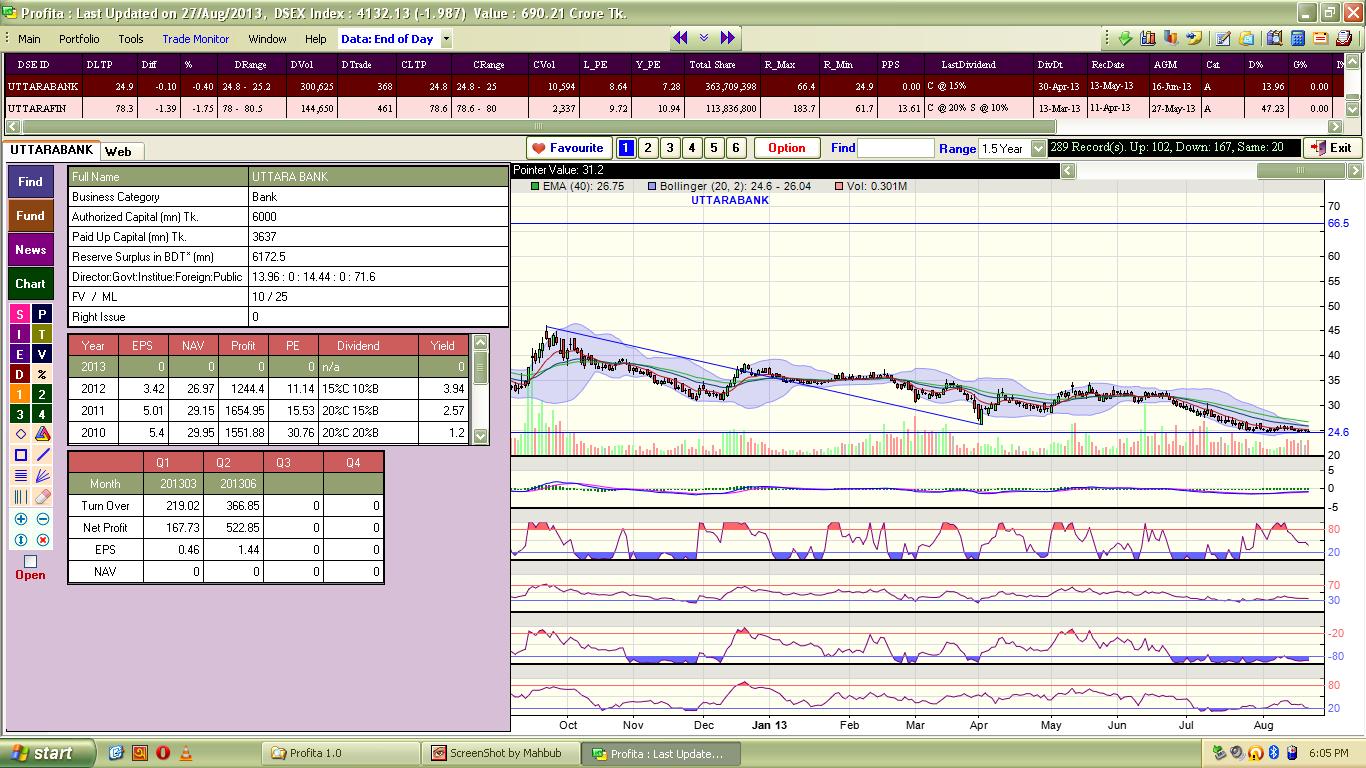Toggle green panel button 3
The width and height of the screenshot is (1366, 768).
tap(20, 414)
